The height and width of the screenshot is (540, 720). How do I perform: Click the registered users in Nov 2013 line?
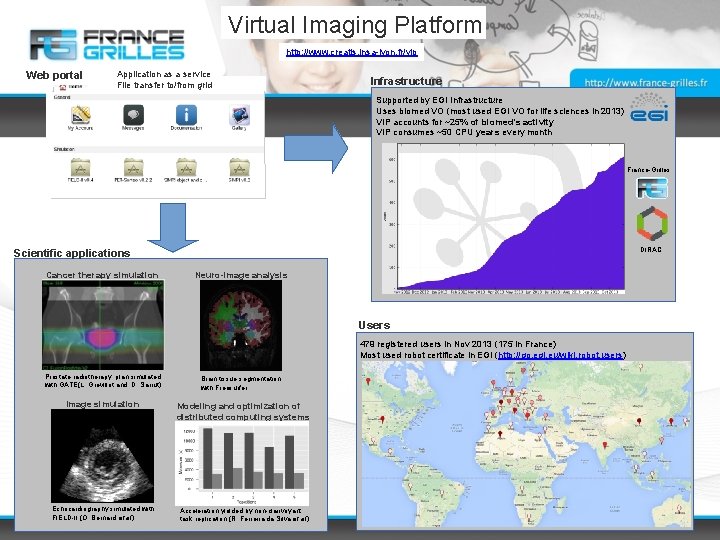click(x=458, y=344)
